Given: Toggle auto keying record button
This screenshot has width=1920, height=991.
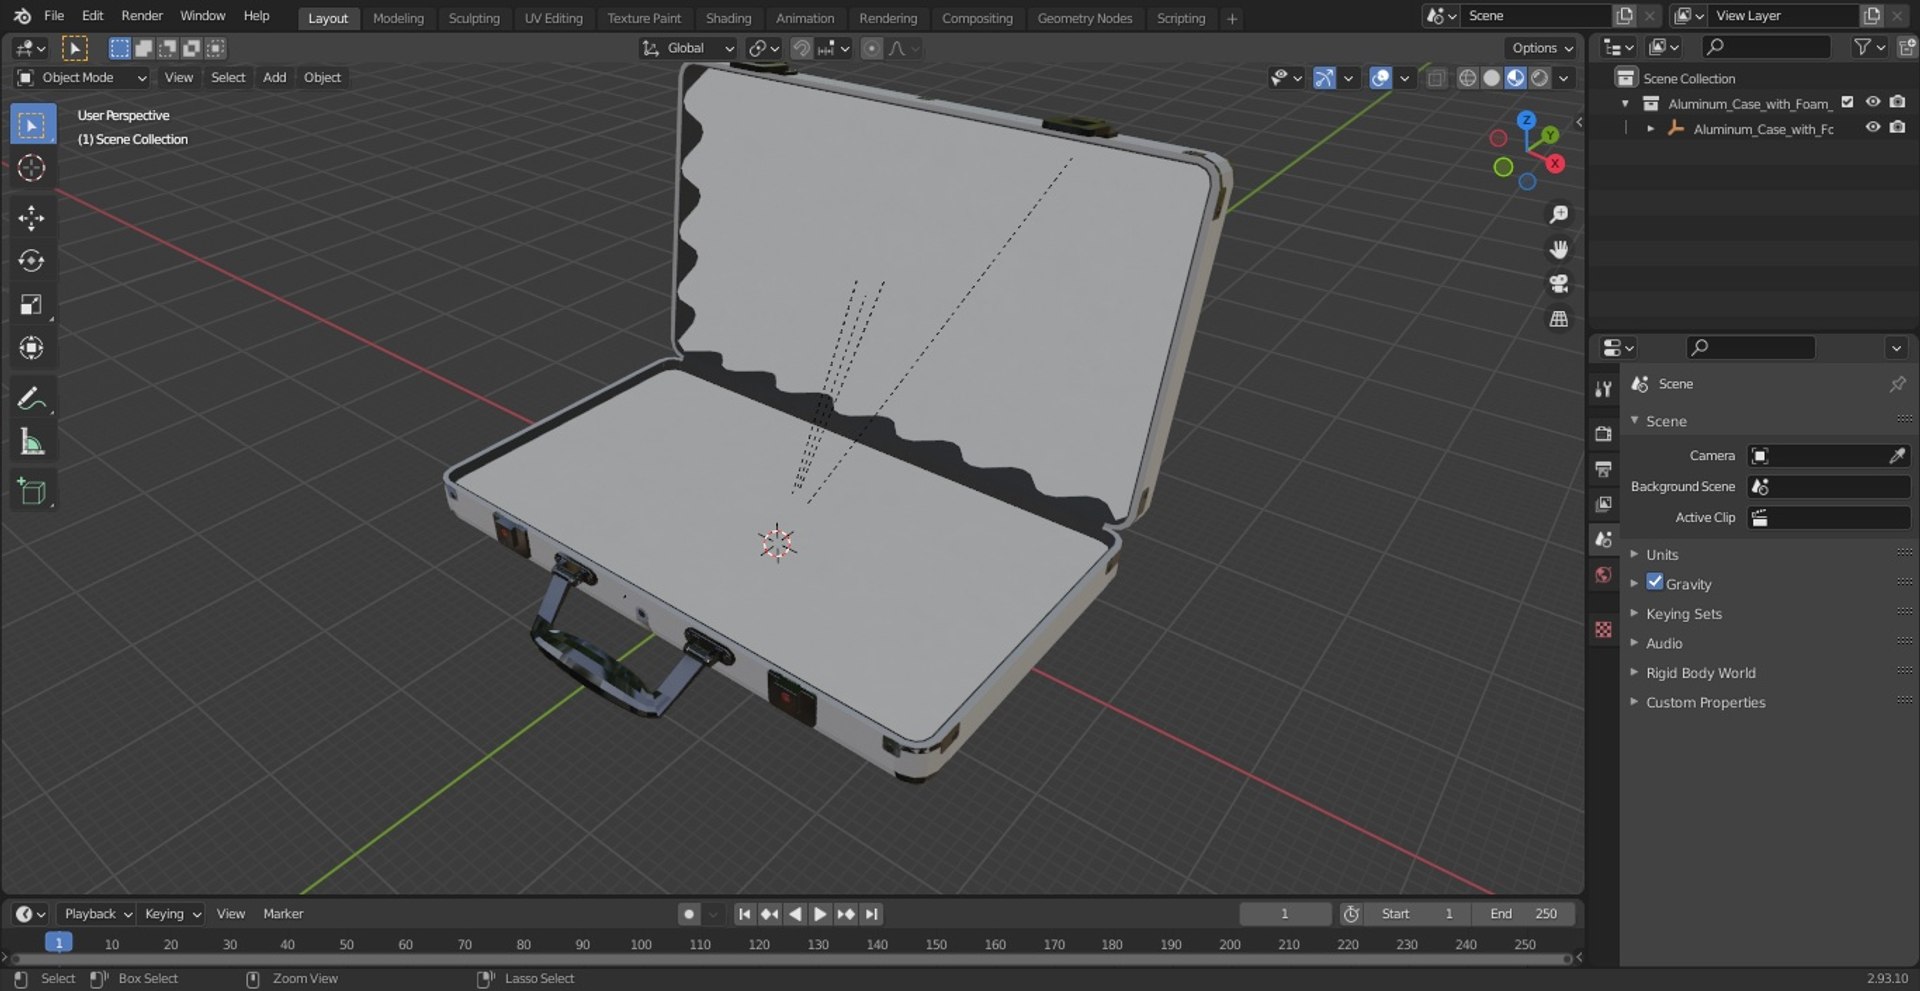Looking at the screenshot, I should tap(689, 914).
